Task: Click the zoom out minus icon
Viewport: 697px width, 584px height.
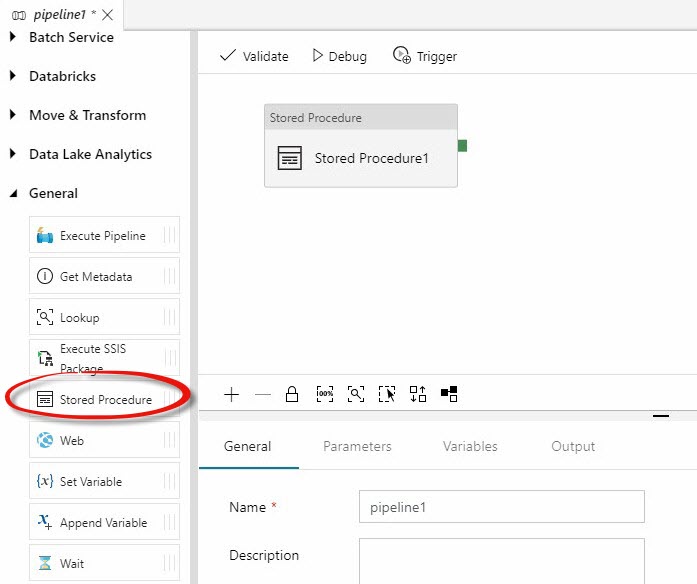Action: pyautogui.click(x=262, y=395)
